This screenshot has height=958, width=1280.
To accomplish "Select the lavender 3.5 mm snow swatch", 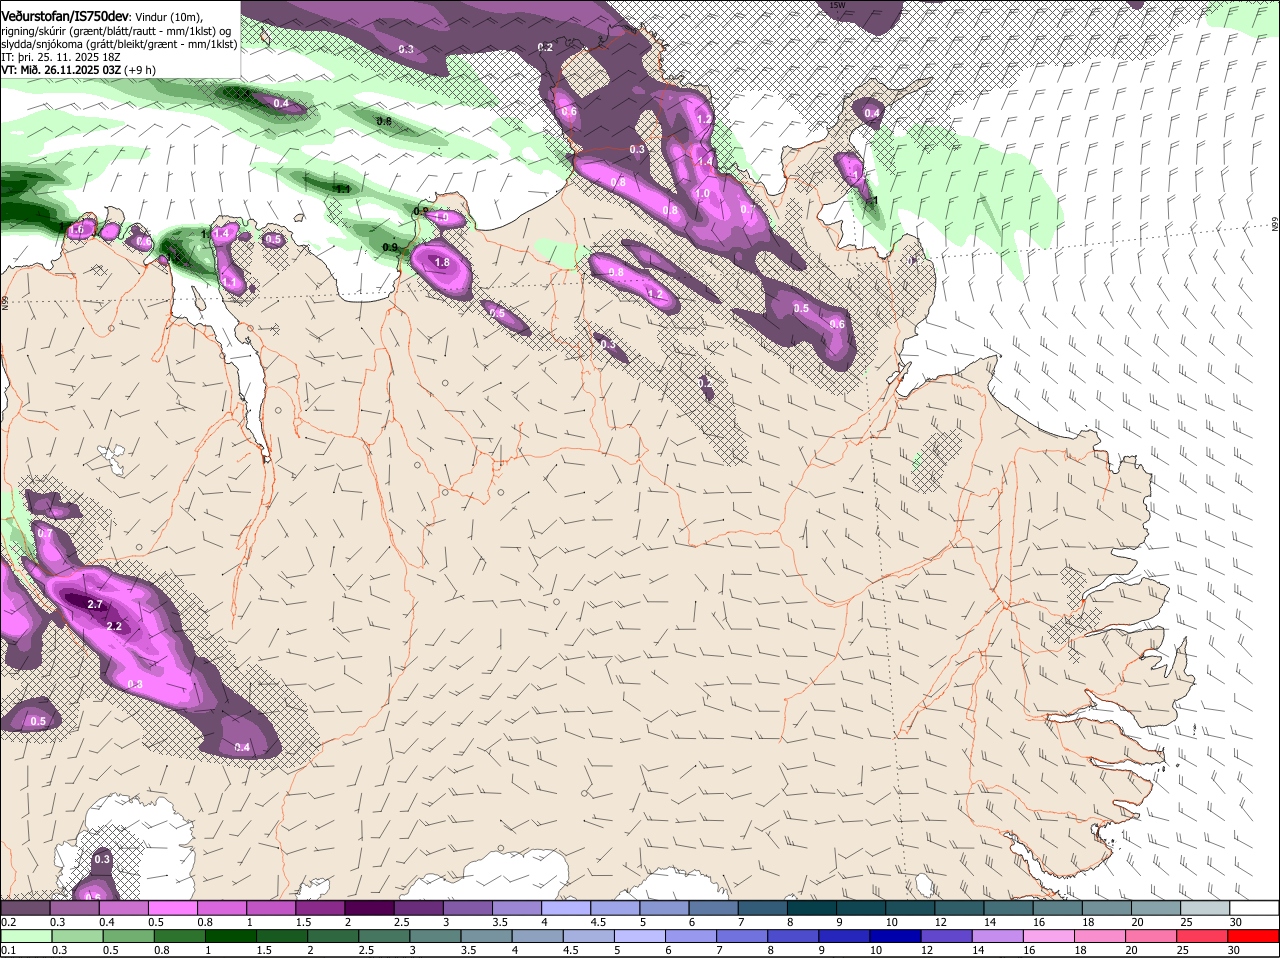I will tap(517, 908).
